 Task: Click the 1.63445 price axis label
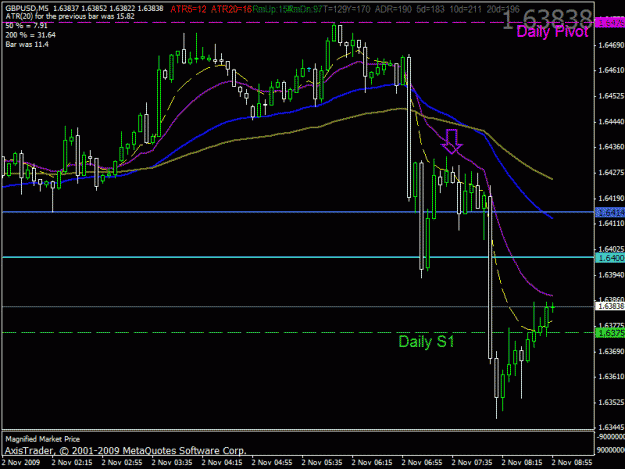[611, 428]
